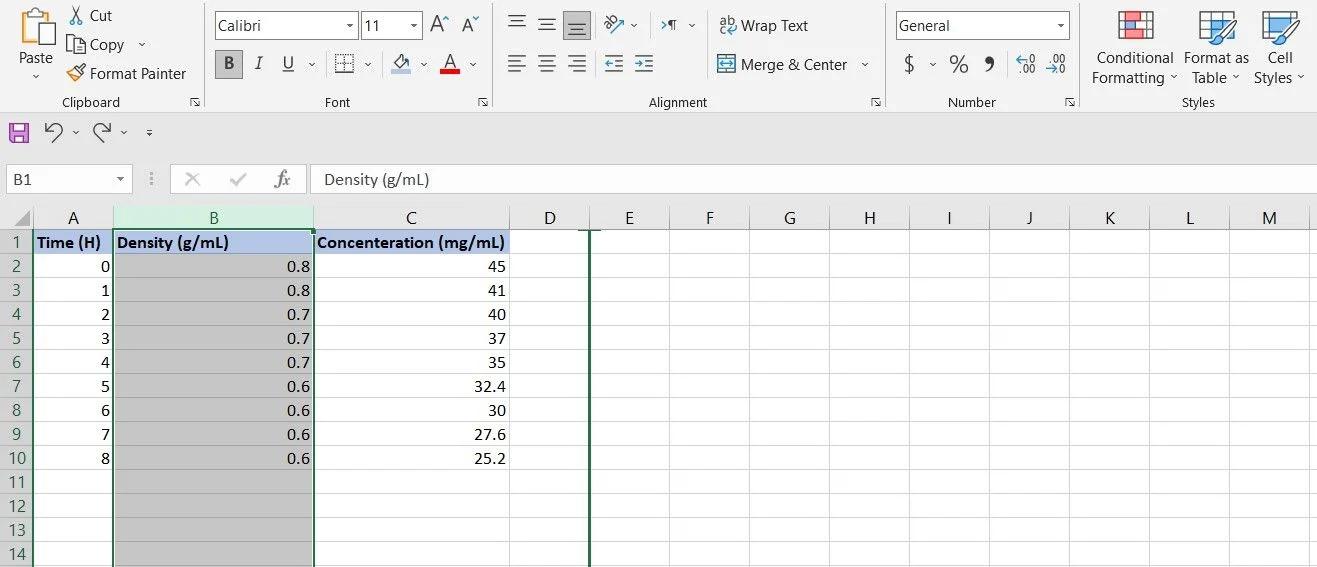Click the Undo arrow icon
This screenshot has width=1317, height=567.
pyautogui.click(x=54, y=132)
